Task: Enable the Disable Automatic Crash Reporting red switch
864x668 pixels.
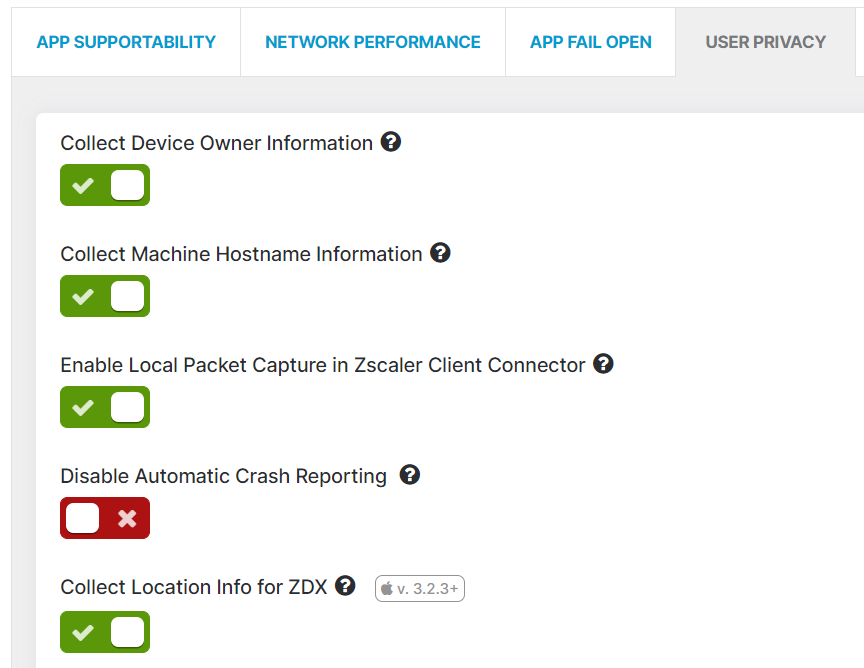Action: (105, 518)
